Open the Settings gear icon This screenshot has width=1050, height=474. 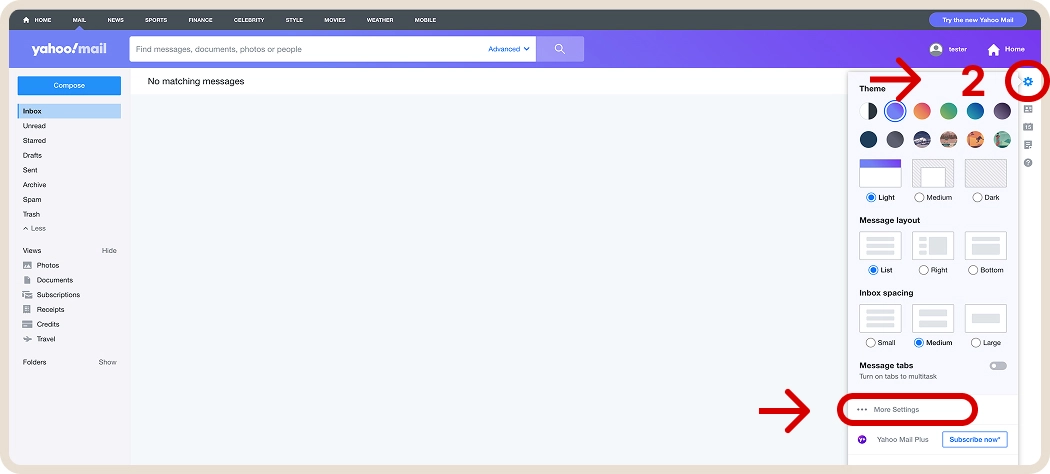coord(1028,82)
